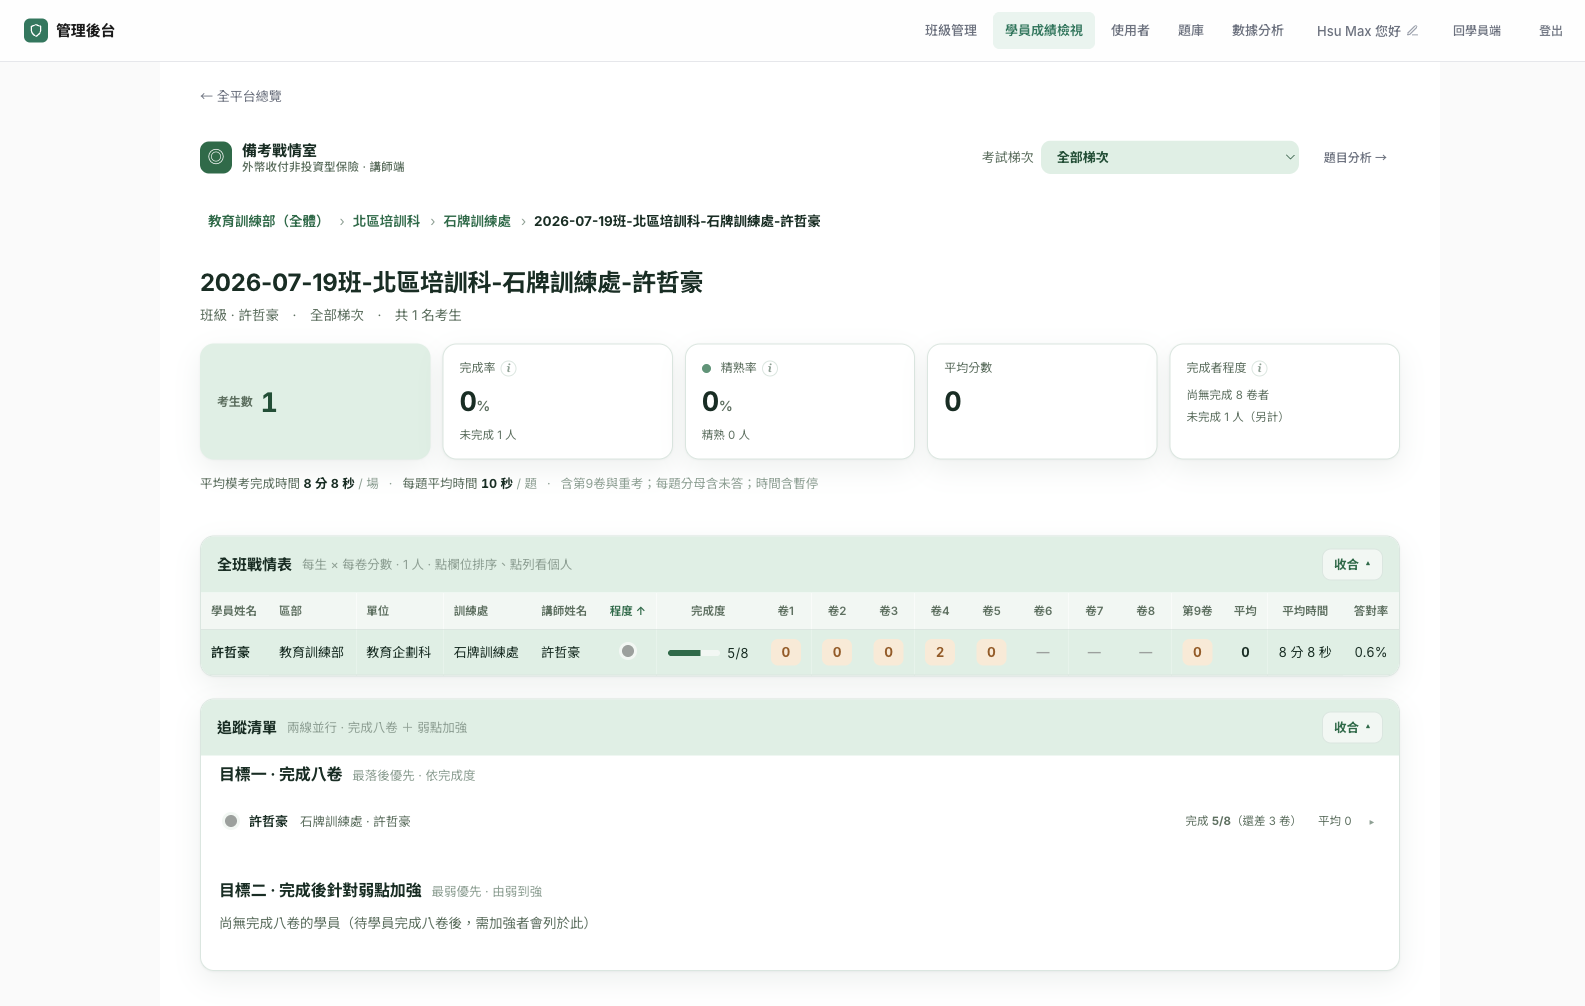Sort by the 平均時間 column header

click(x=1305, y=610)
